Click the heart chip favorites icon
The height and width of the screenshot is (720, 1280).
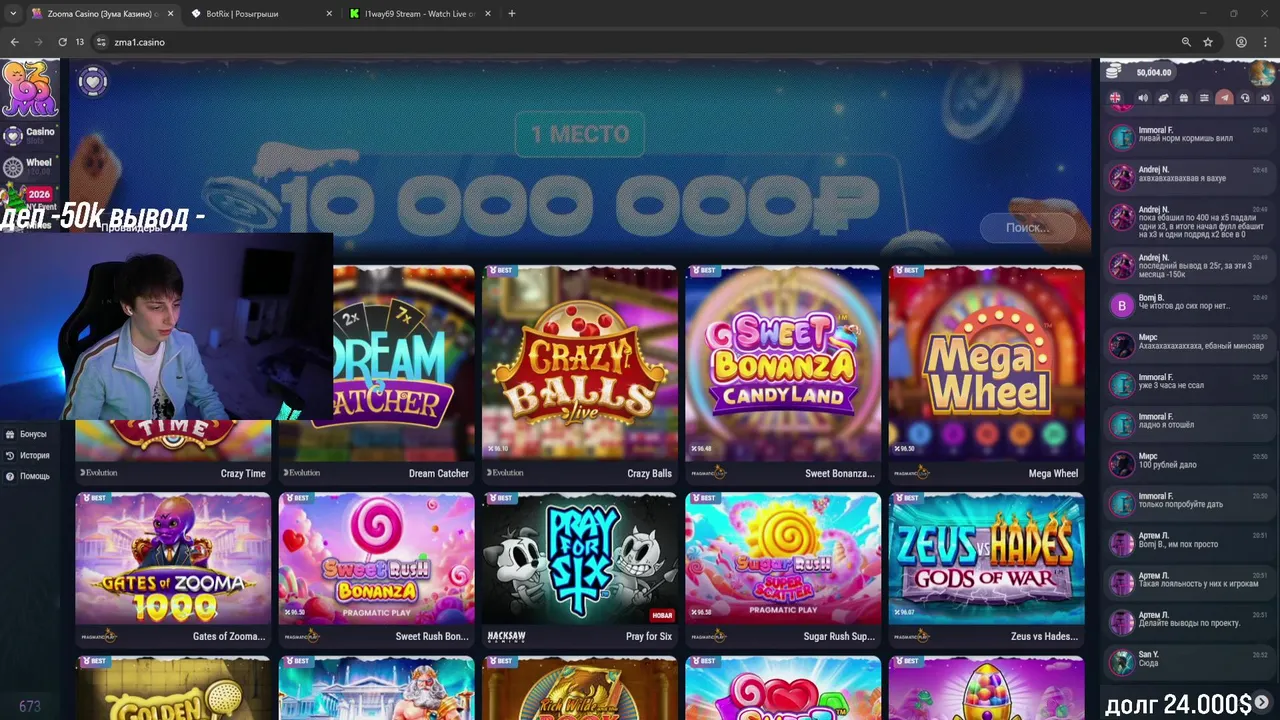[x=92, y=81]
